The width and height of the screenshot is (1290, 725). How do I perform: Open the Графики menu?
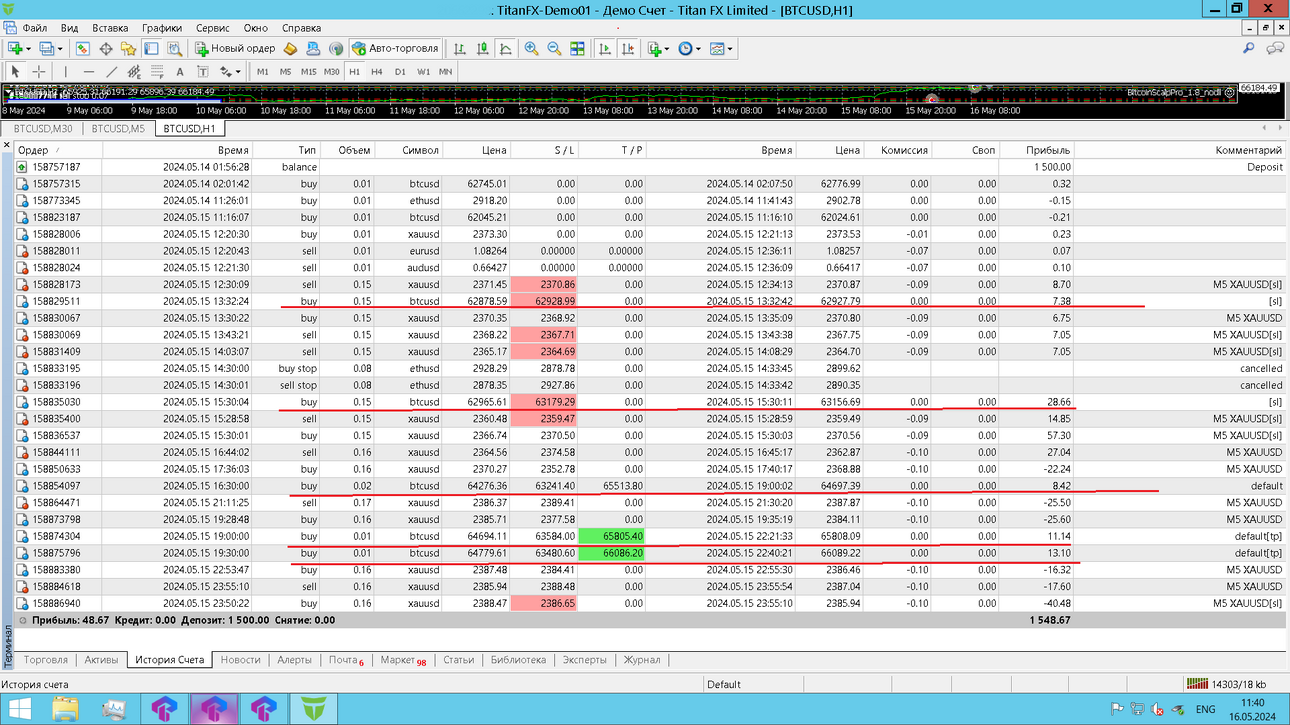[162, 28]
